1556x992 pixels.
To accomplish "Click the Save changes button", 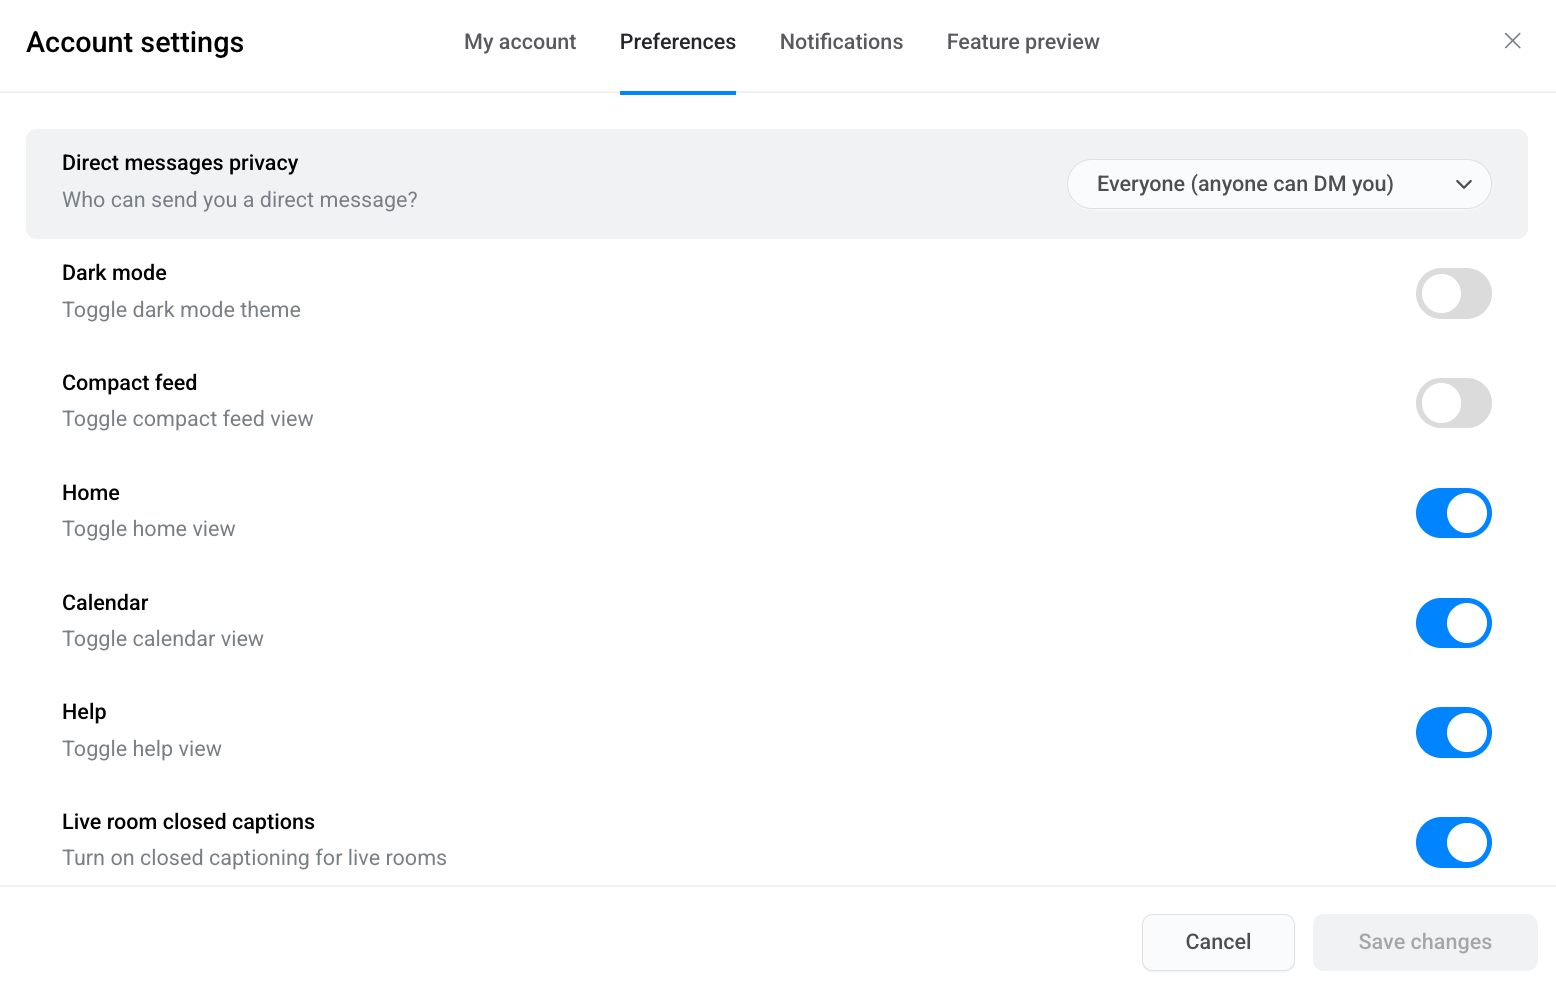I will coord(1424,942).
